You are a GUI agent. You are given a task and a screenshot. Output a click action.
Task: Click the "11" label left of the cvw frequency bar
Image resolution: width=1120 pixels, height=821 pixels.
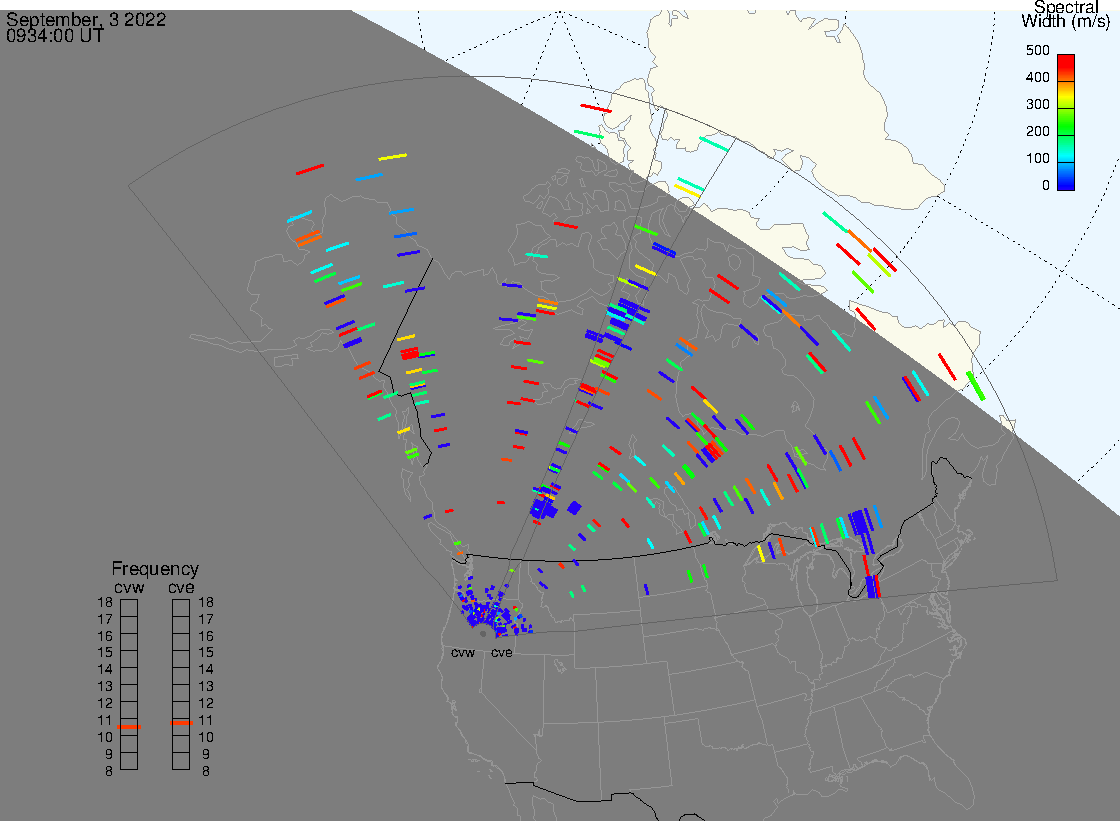[105, 720]
